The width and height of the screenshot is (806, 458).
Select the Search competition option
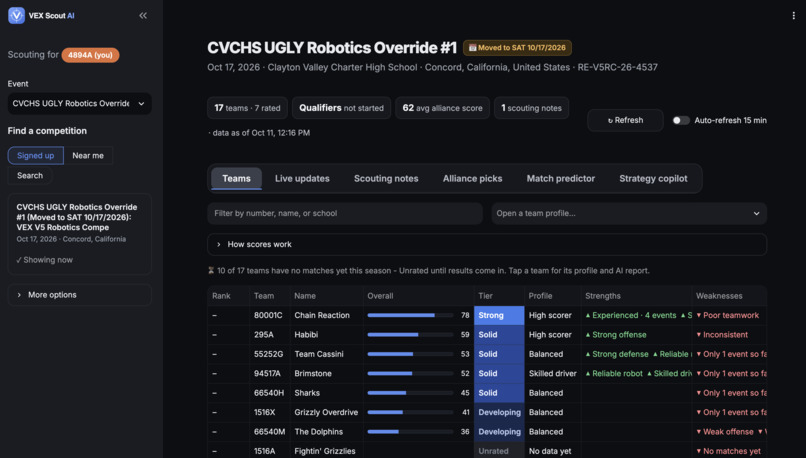(x=30, y=175)
